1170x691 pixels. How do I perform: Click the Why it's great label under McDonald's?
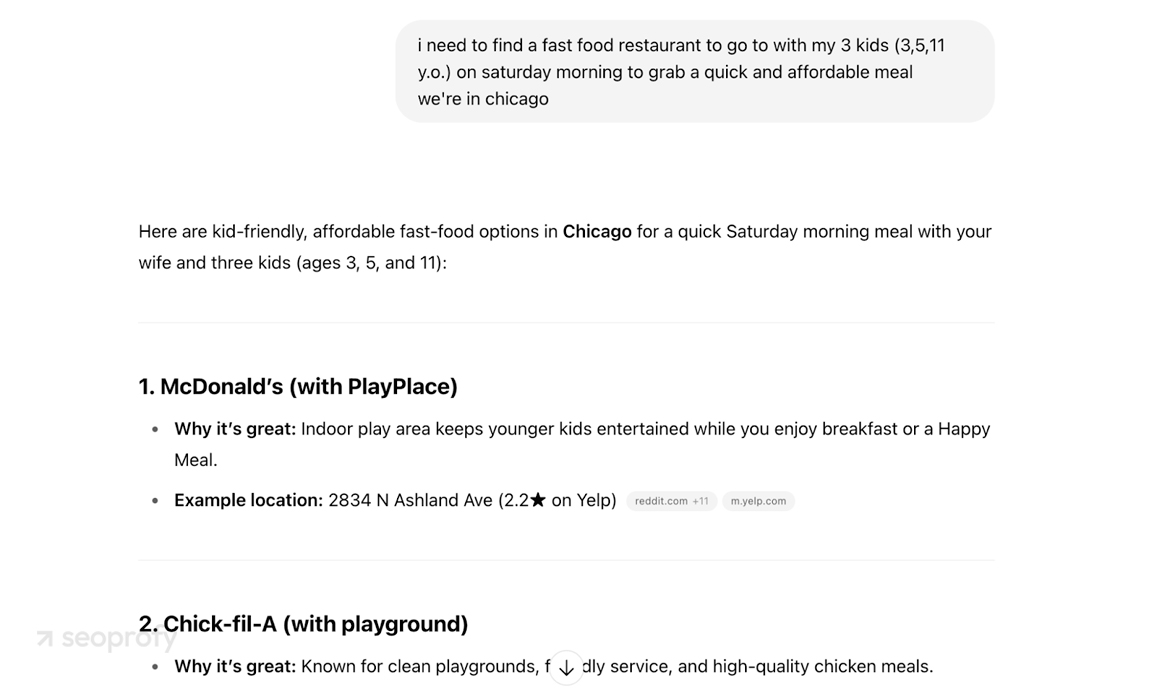(x=235, y=429)
